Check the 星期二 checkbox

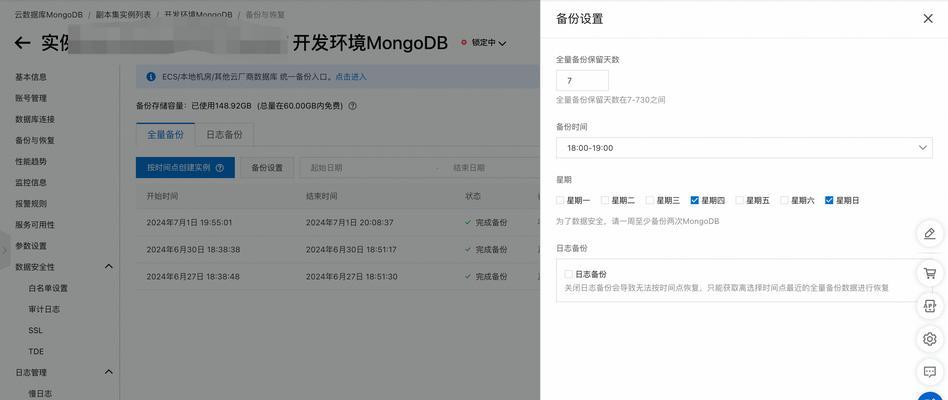[x=605, y=200]
